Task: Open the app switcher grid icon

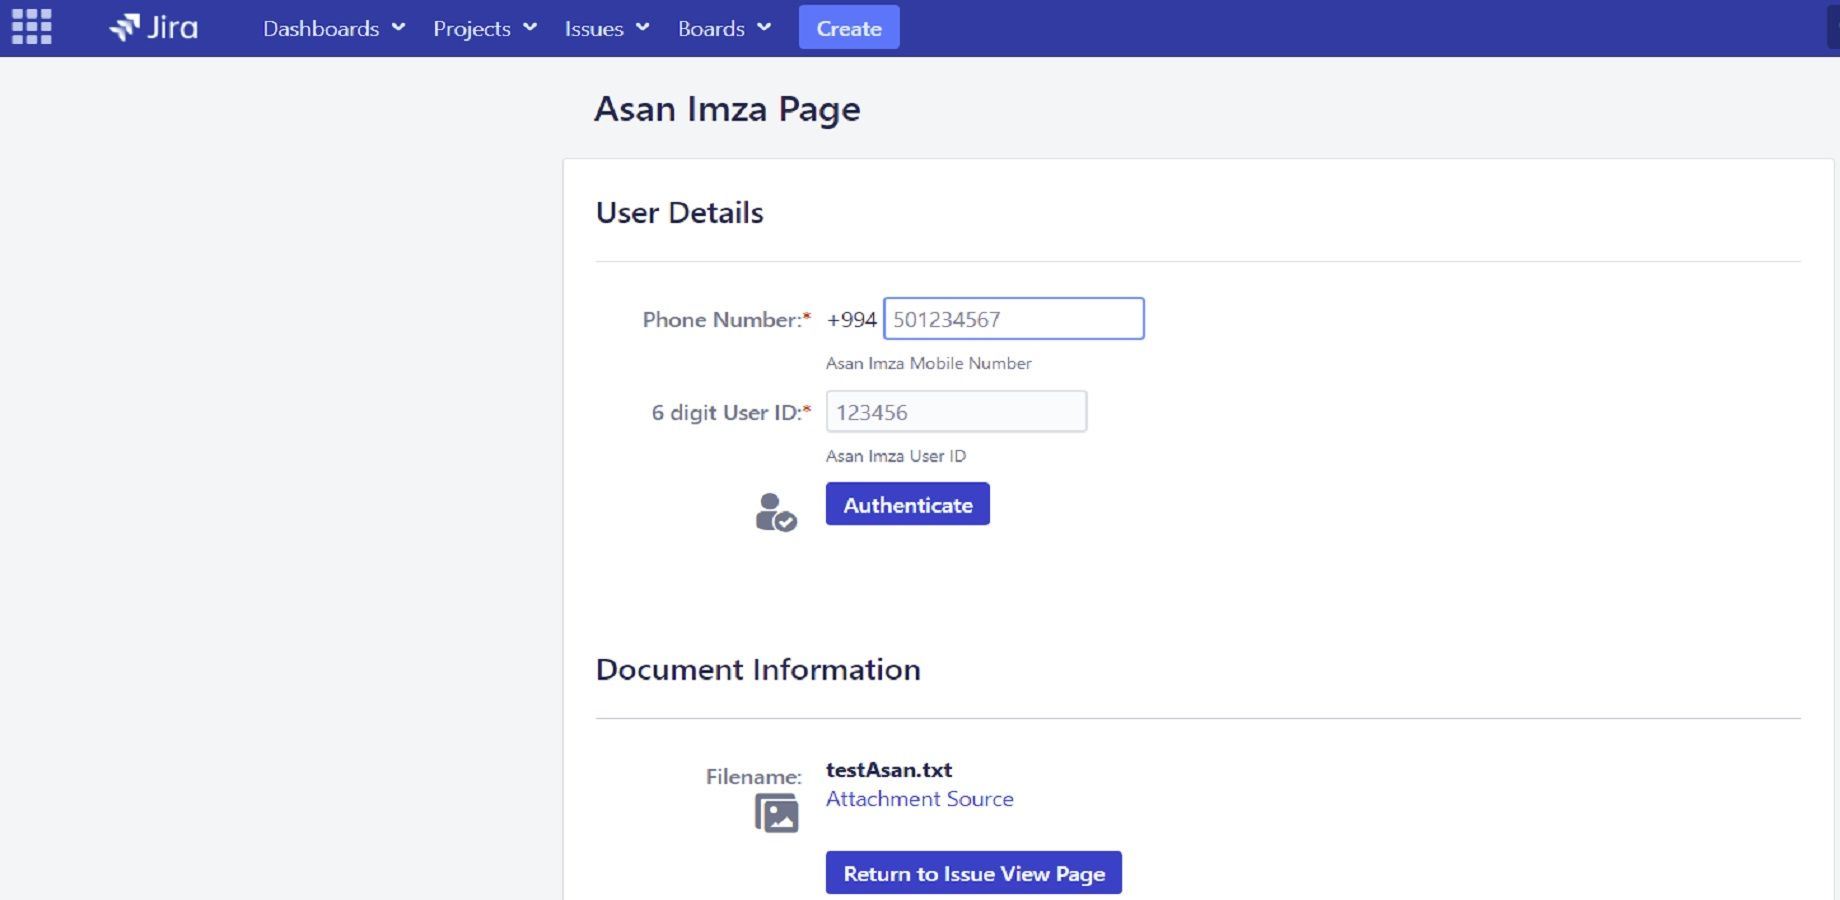Action: click(31, 27)
